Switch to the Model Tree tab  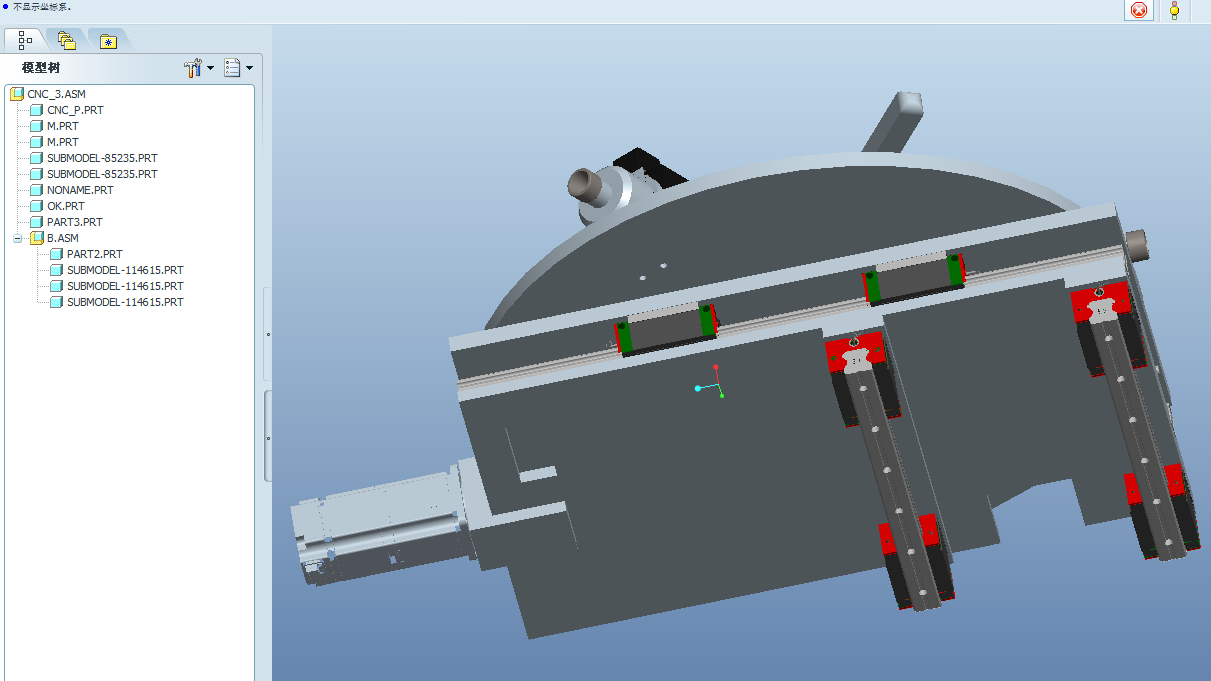click(x=26, y=40)
